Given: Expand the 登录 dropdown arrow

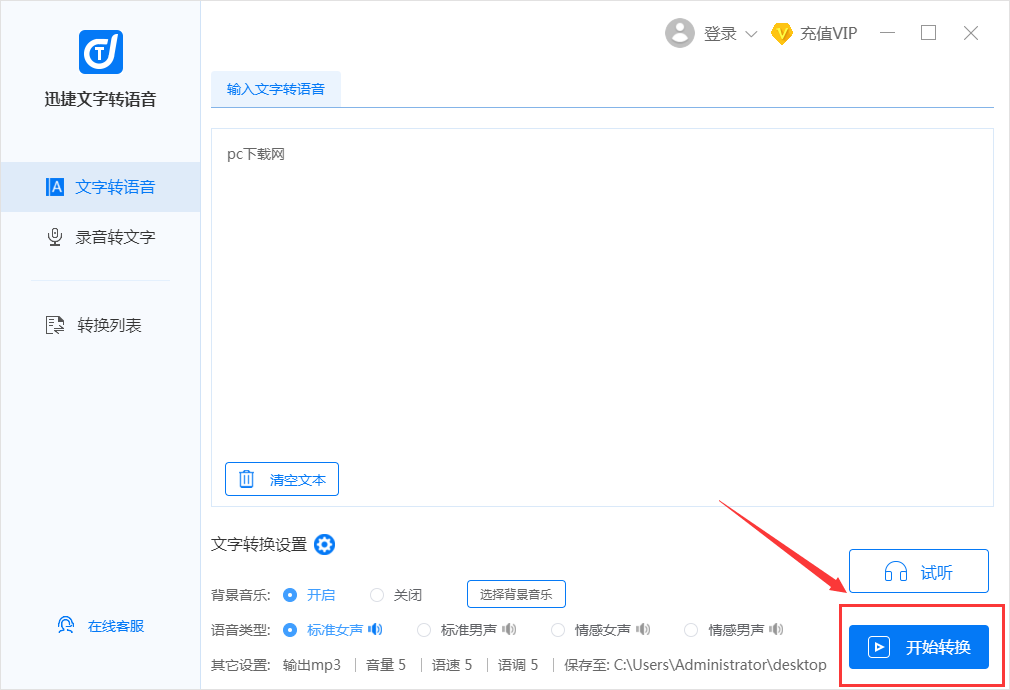Looking at the screenshot, I should (x=752, y=34).
